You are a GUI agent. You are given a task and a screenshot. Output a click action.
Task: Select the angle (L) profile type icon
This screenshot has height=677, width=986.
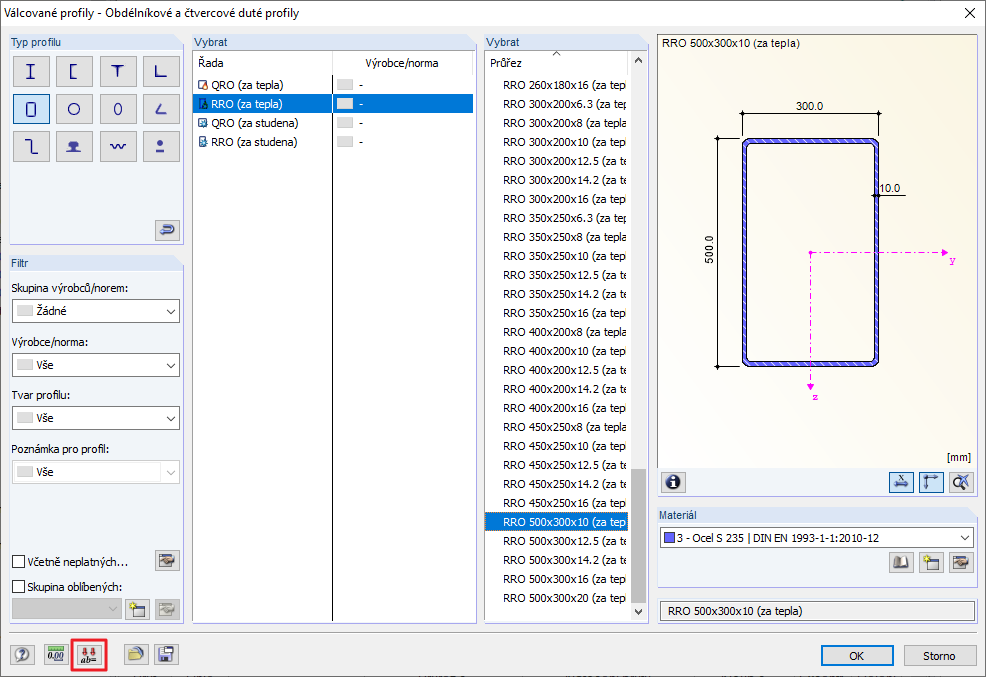[161, 71]
